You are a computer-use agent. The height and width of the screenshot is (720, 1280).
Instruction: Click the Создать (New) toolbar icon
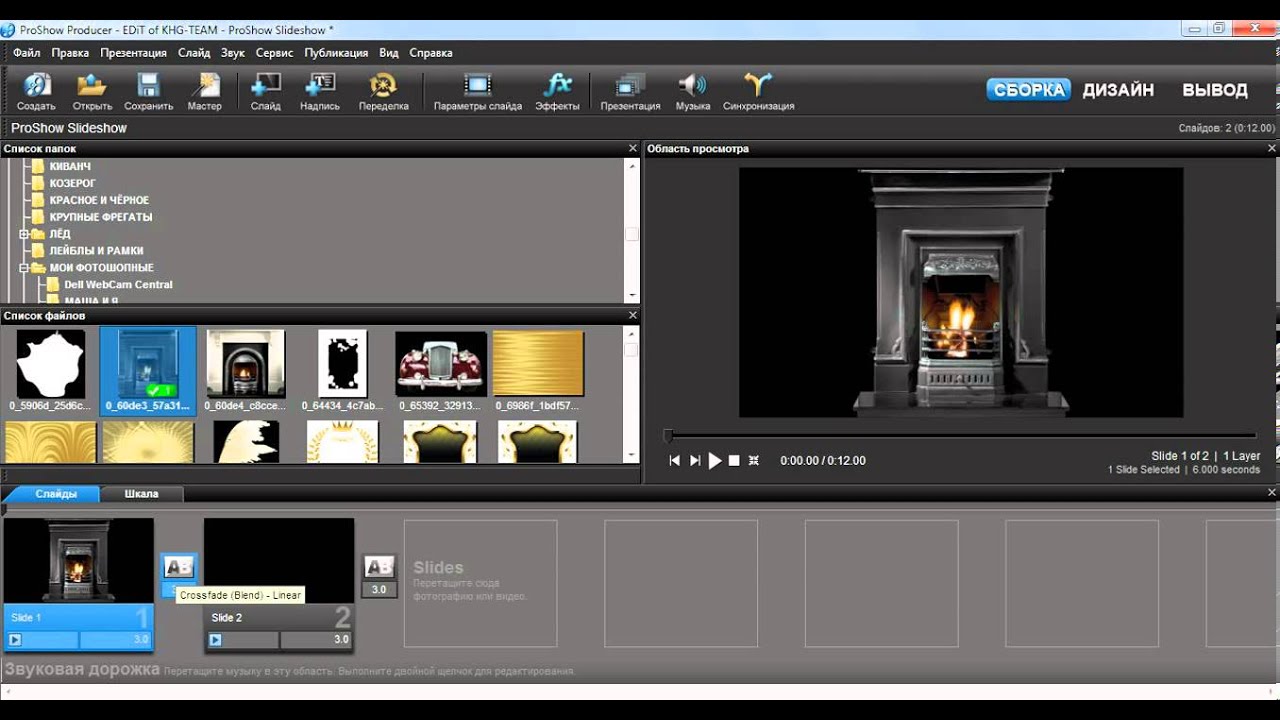click(x=36, y=90)
